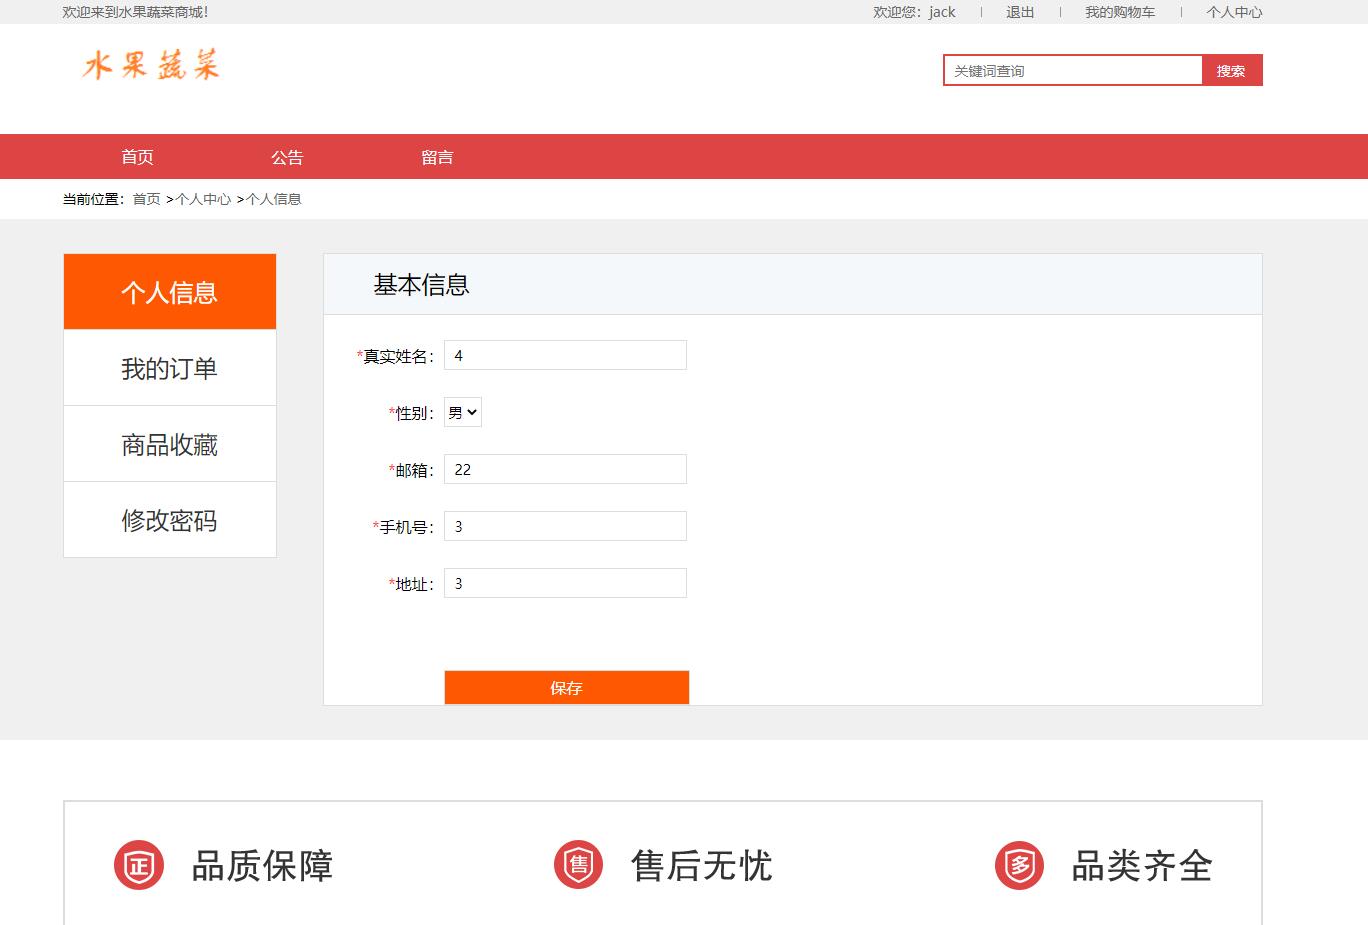Click the 品质保障 badge icon
The width and height of the screenshot is (1368, 925).
click(138, 865)
